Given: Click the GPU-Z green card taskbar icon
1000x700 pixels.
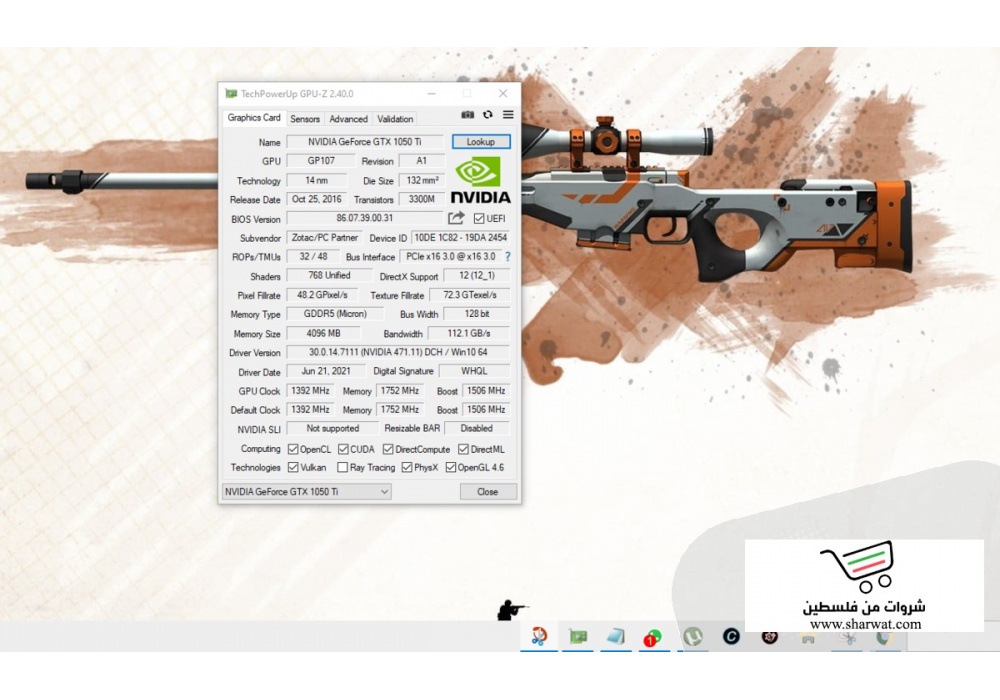Looking at the screenshot, I should [578, 636].
